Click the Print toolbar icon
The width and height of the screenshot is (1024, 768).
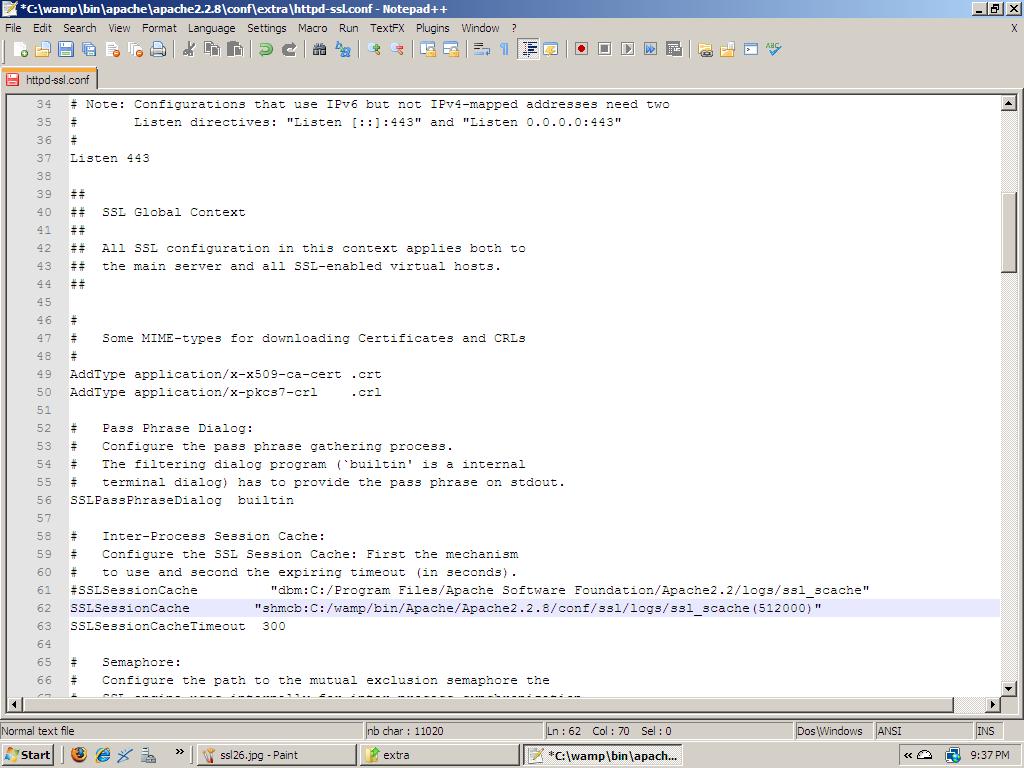coord(158,49)
